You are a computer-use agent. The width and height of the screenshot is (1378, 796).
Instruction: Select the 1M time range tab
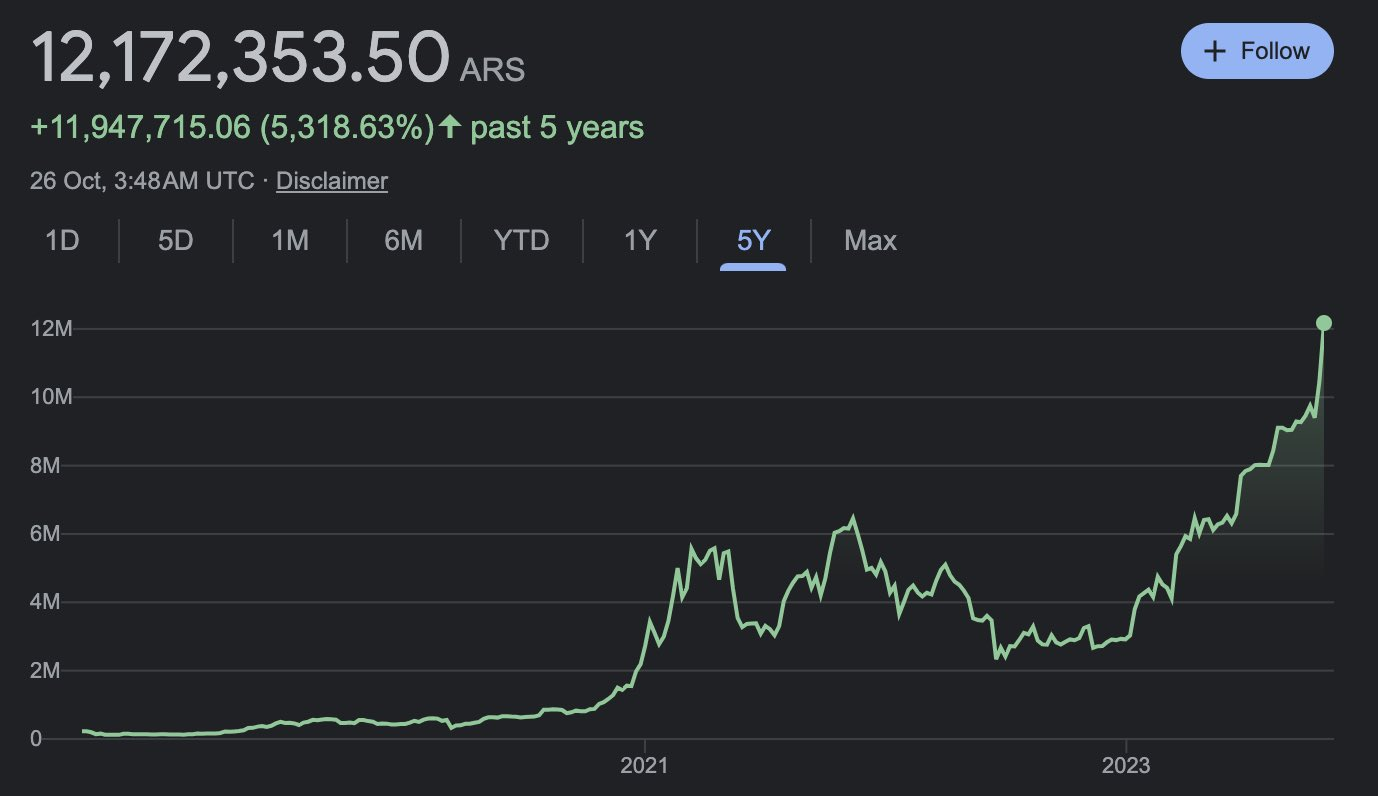[x=290, y=241]
